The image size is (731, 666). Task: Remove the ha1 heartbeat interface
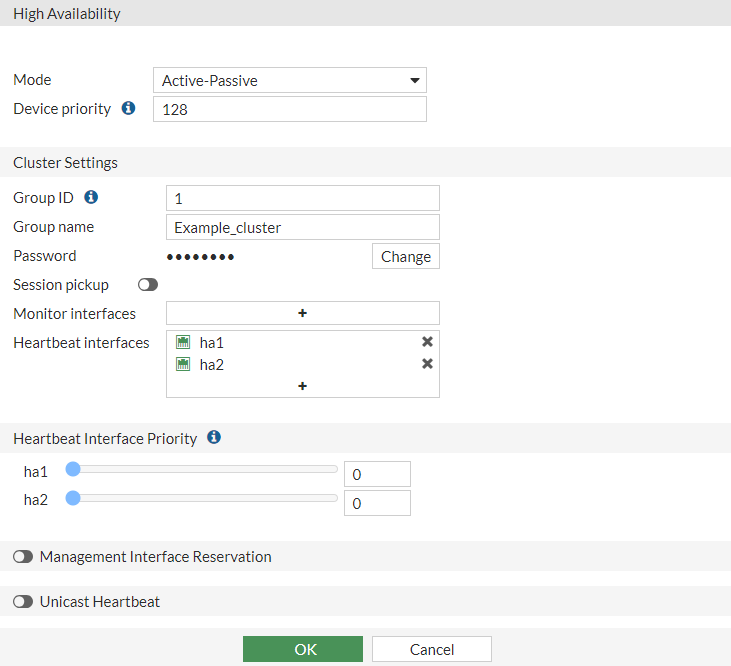click(x=427, y=342)
